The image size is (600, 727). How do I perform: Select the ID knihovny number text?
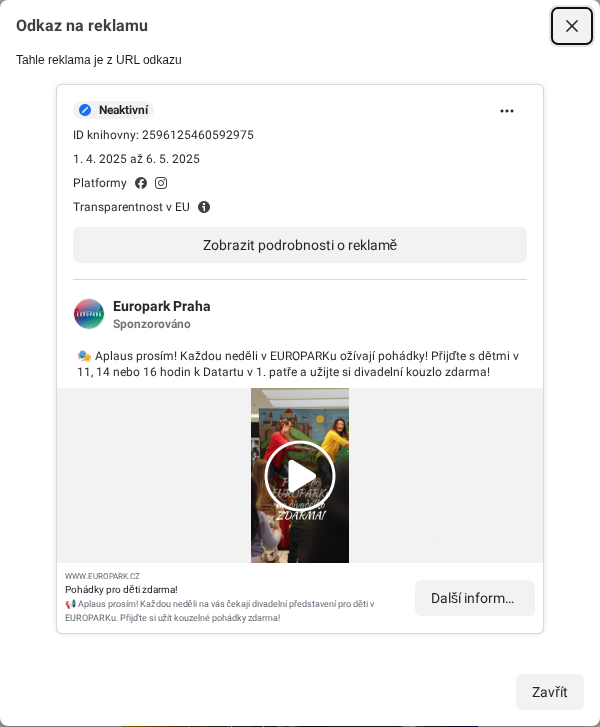point(198,135)
